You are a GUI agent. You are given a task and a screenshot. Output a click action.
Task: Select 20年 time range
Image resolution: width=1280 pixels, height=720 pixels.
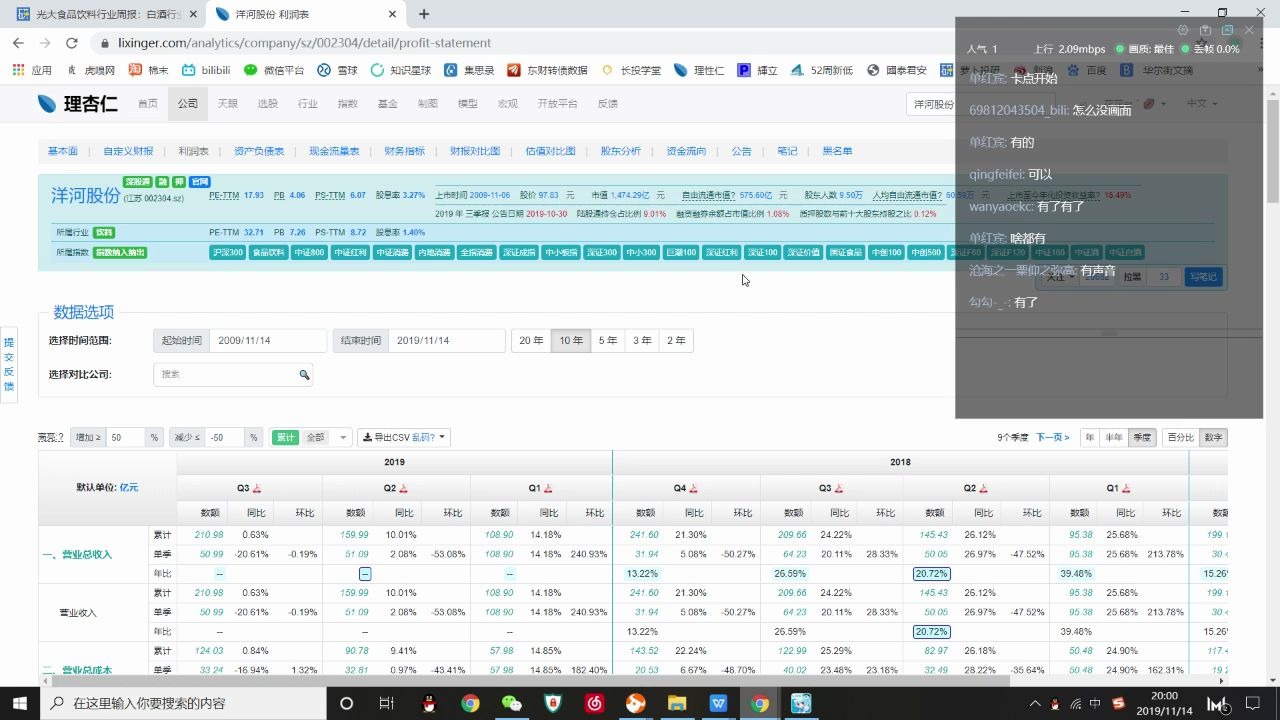[531, 340]
